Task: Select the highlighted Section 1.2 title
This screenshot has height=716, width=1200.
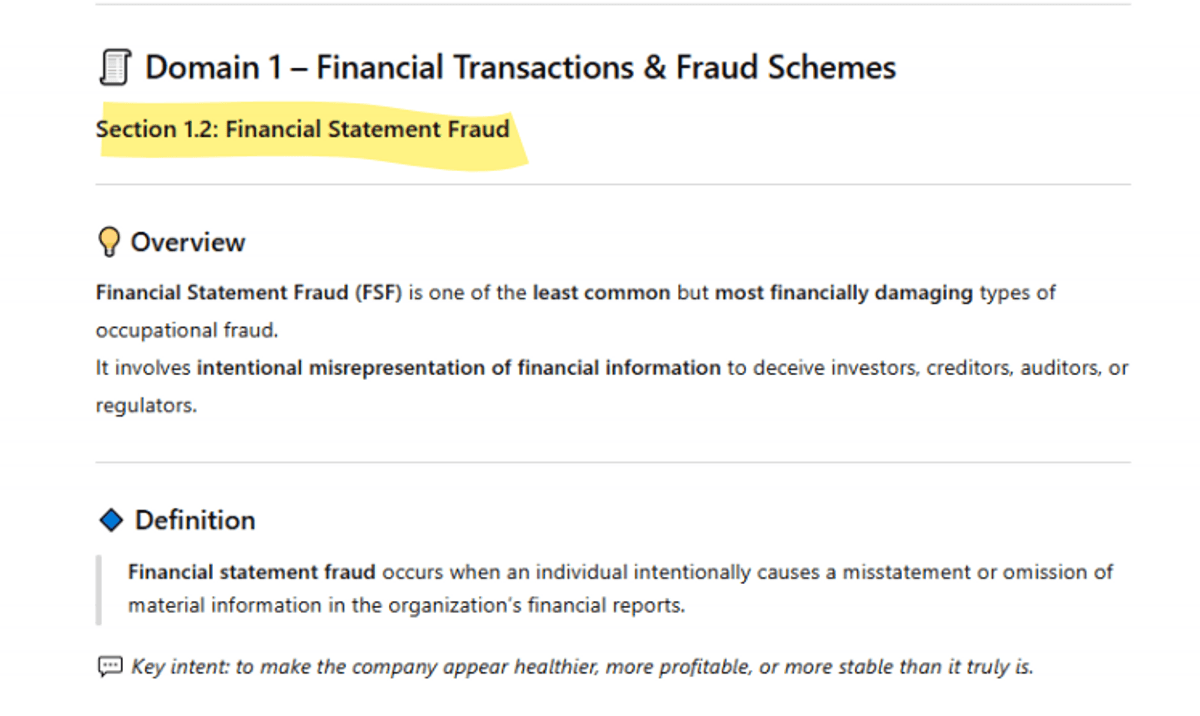Action: [302, 129]
